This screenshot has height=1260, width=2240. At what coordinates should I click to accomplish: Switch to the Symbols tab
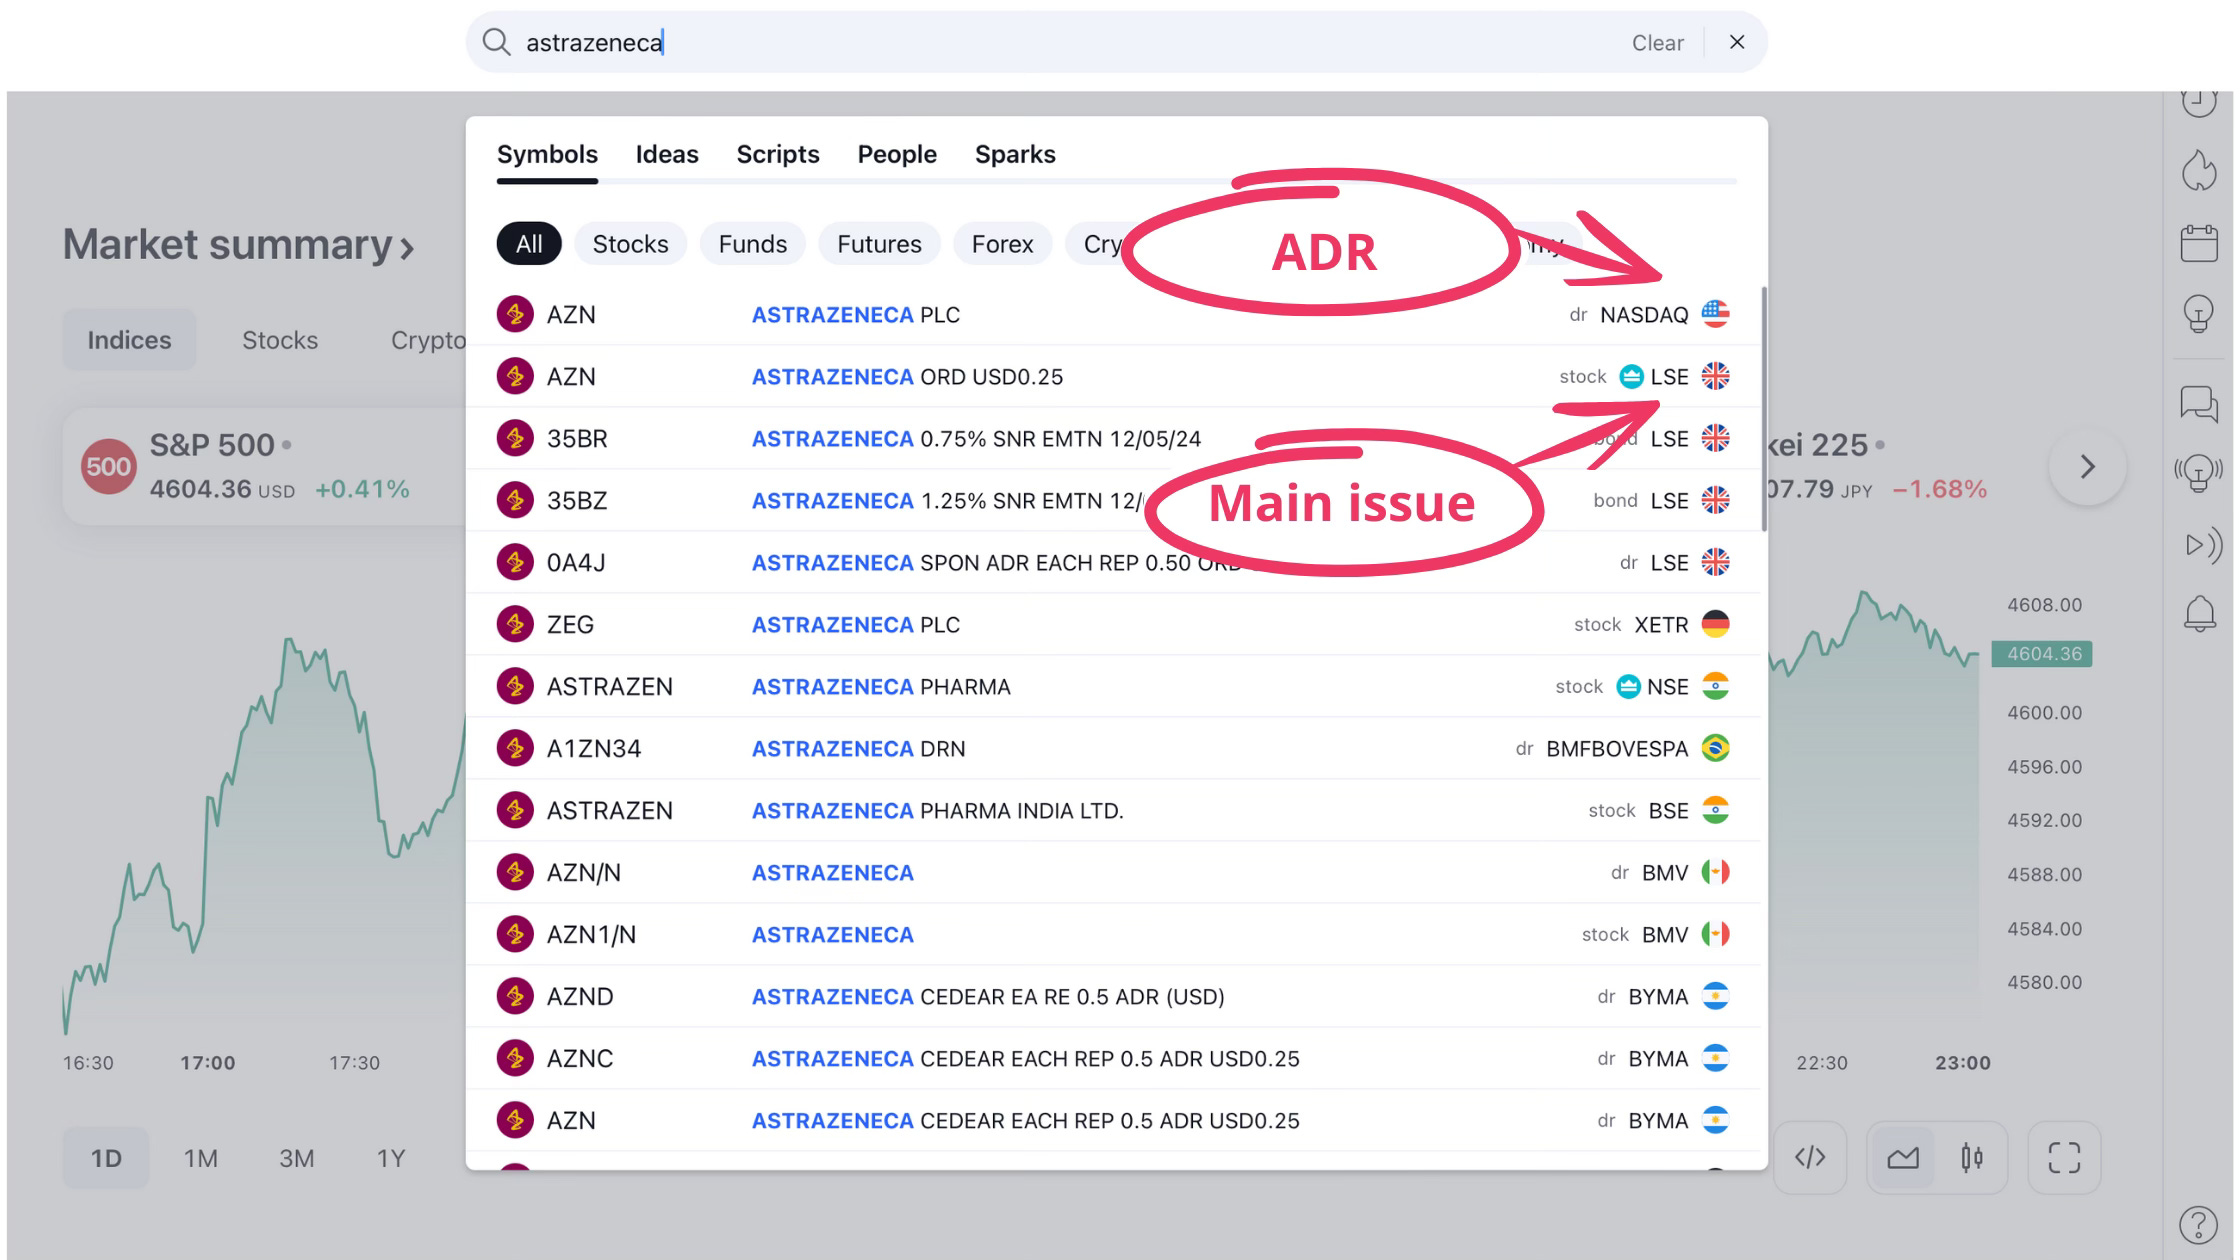(547, 154)
